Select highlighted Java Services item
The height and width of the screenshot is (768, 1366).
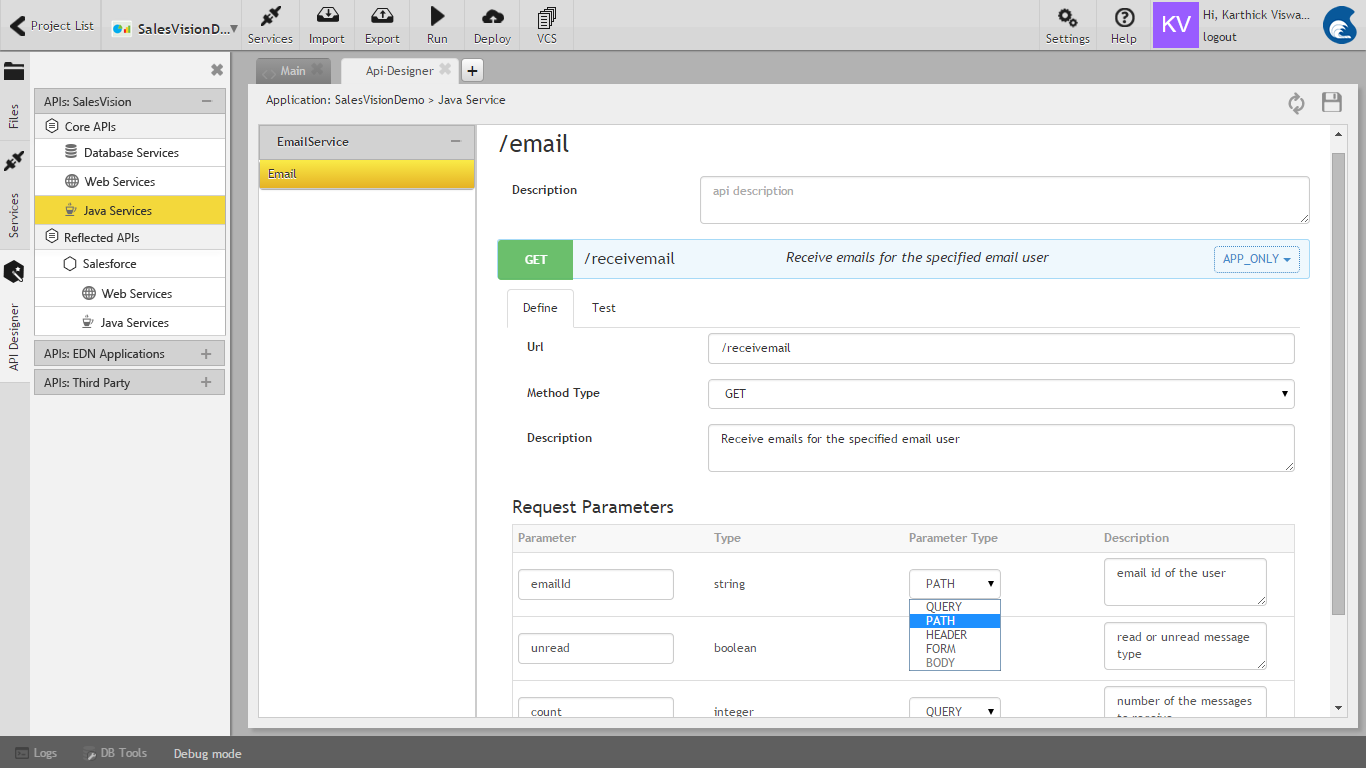click(x=130, y=210)
